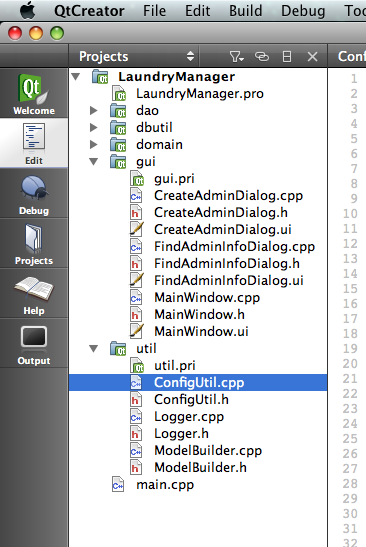Open the Build menu
This screenshot has width=366, height=547.
pos(246,11)
